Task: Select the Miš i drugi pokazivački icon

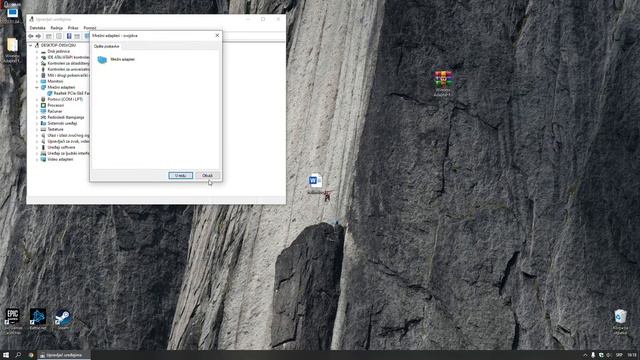Action: tap(43, 76)
